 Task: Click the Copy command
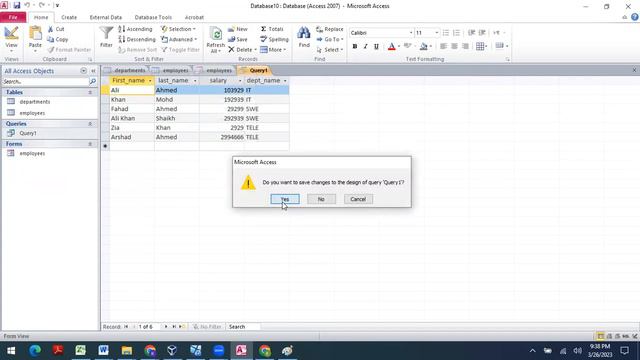point(58,40)
